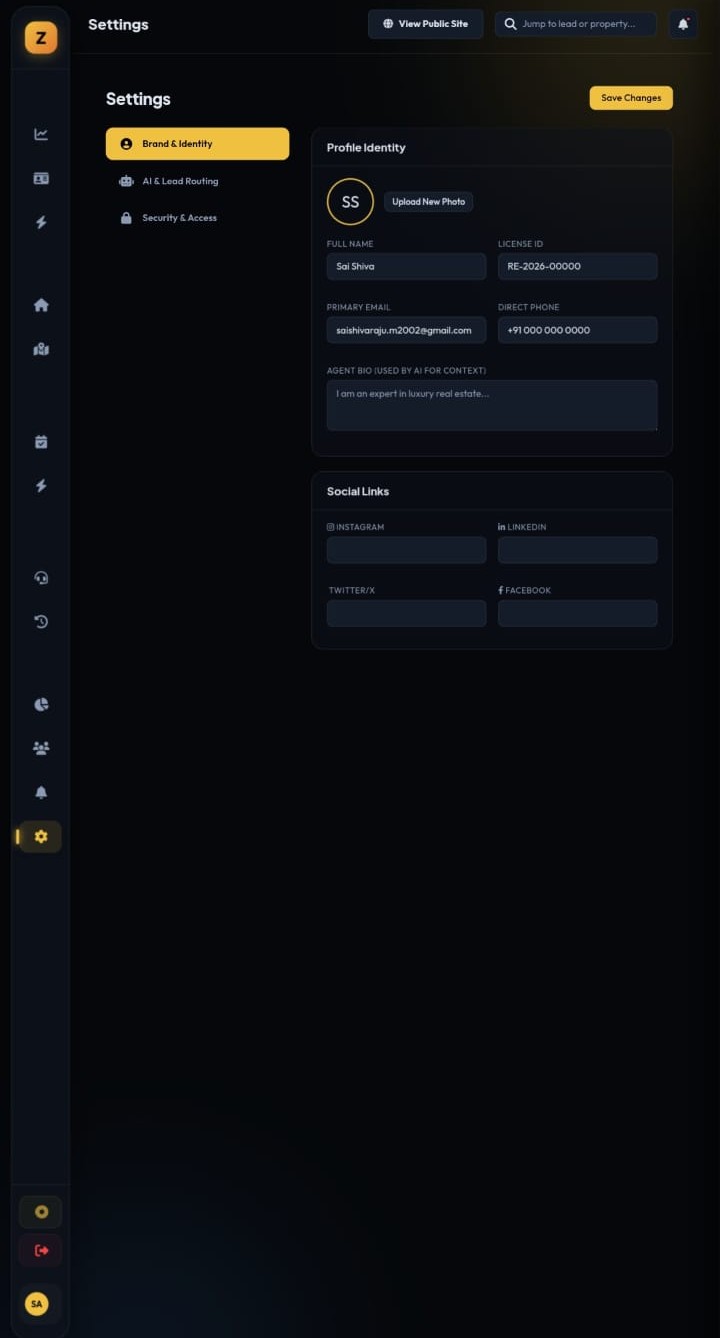Open the calendar check sidebar icon
The image size is (720, 1338).
(x=41, y=441)
